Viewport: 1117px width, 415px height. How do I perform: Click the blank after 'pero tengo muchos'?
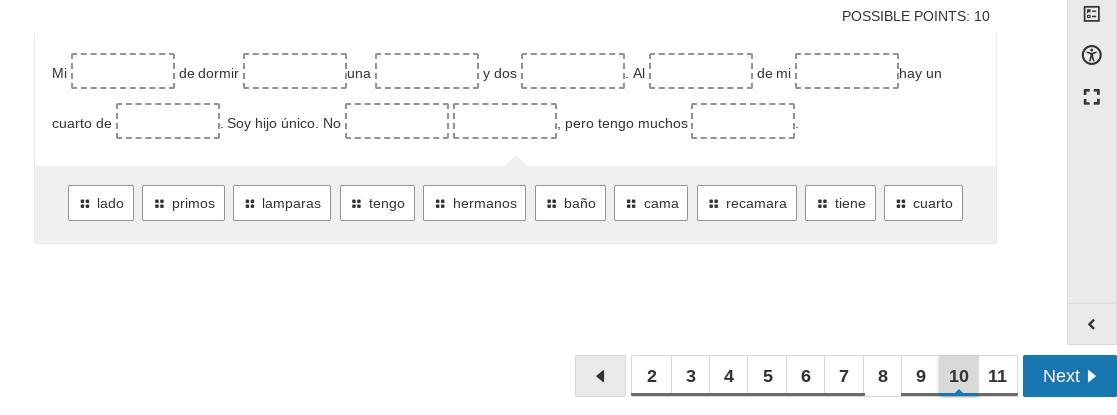point(743,121)
